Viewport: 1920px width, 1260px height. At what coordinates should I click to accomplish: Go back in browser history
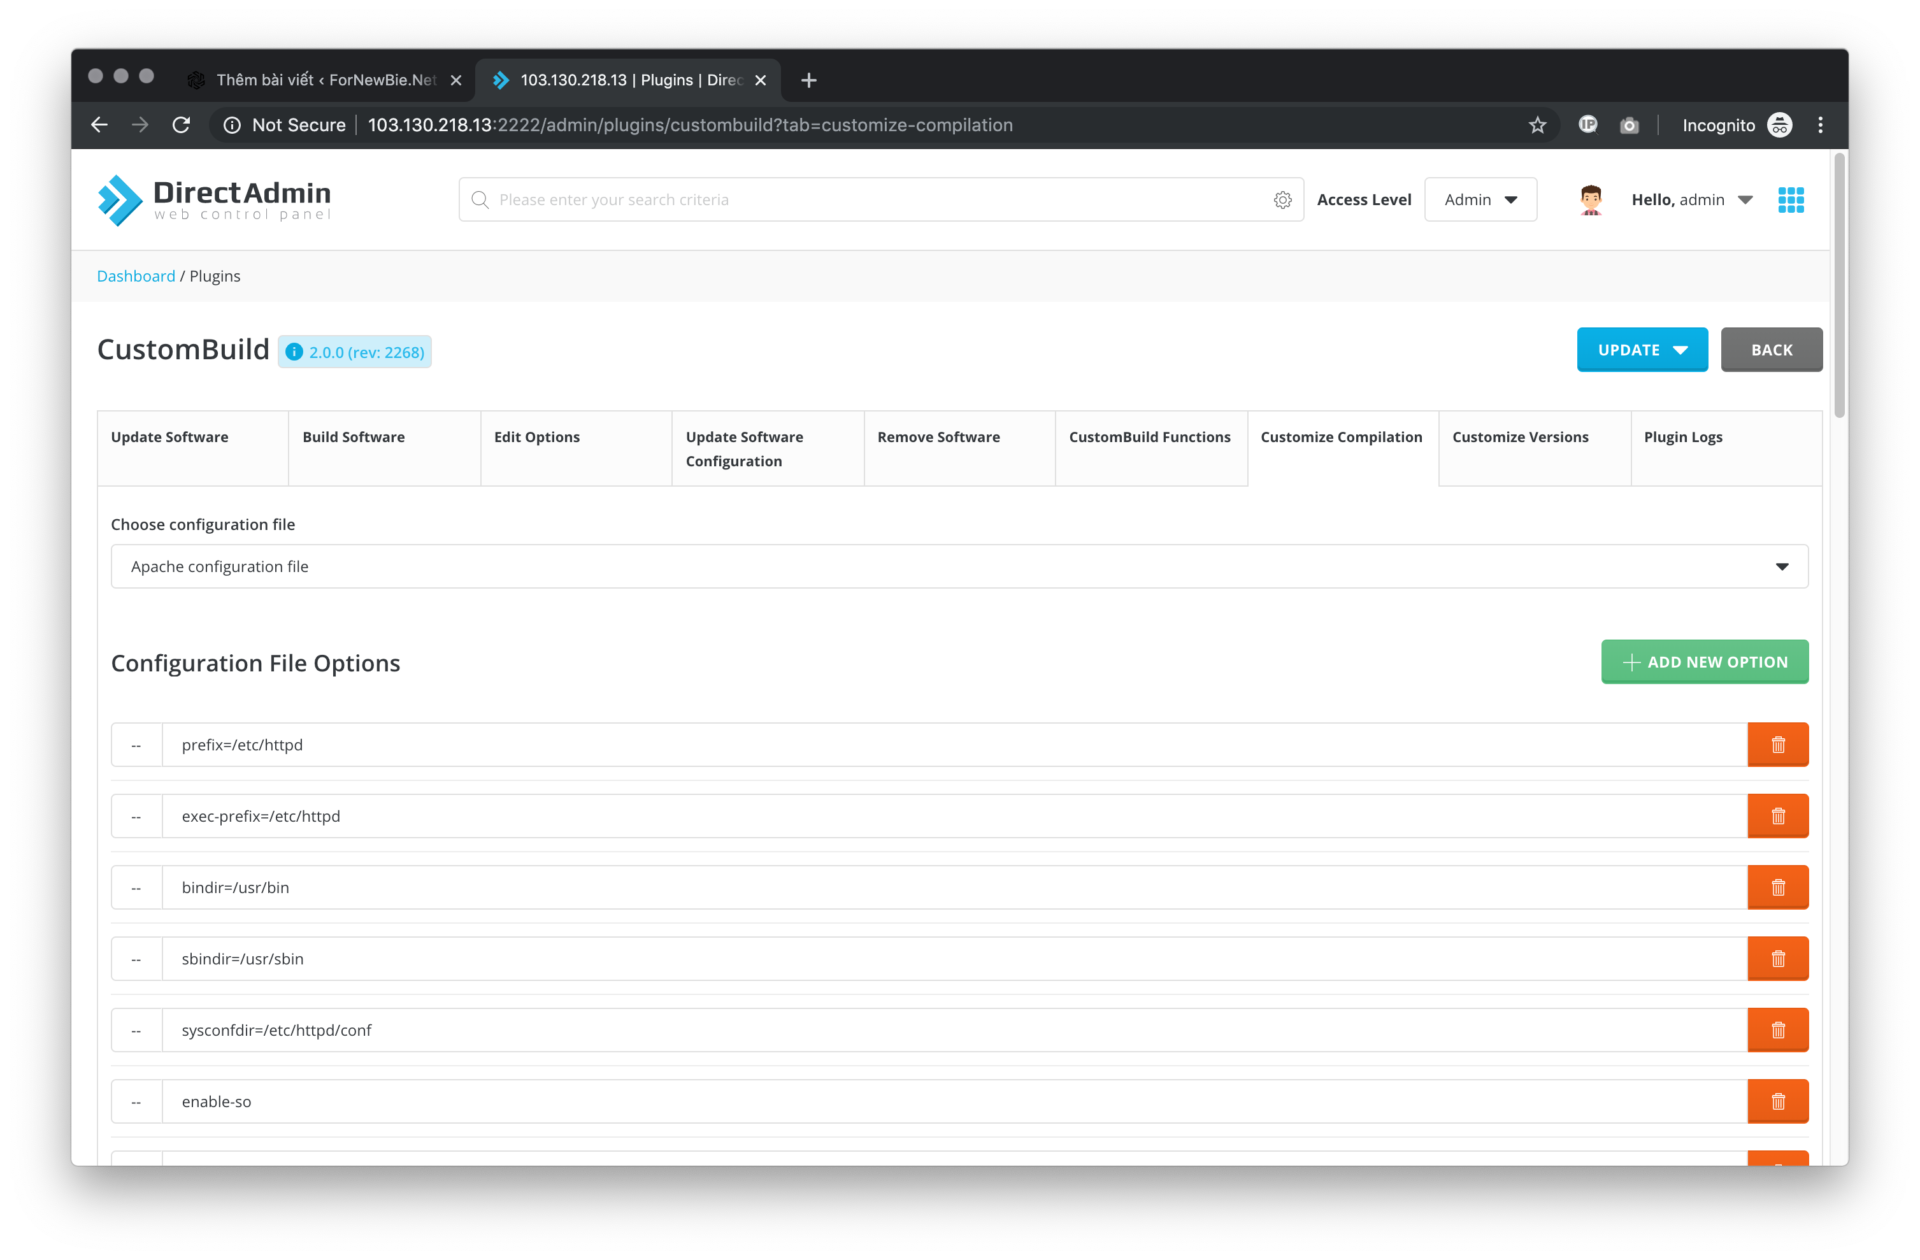point(99,125)
